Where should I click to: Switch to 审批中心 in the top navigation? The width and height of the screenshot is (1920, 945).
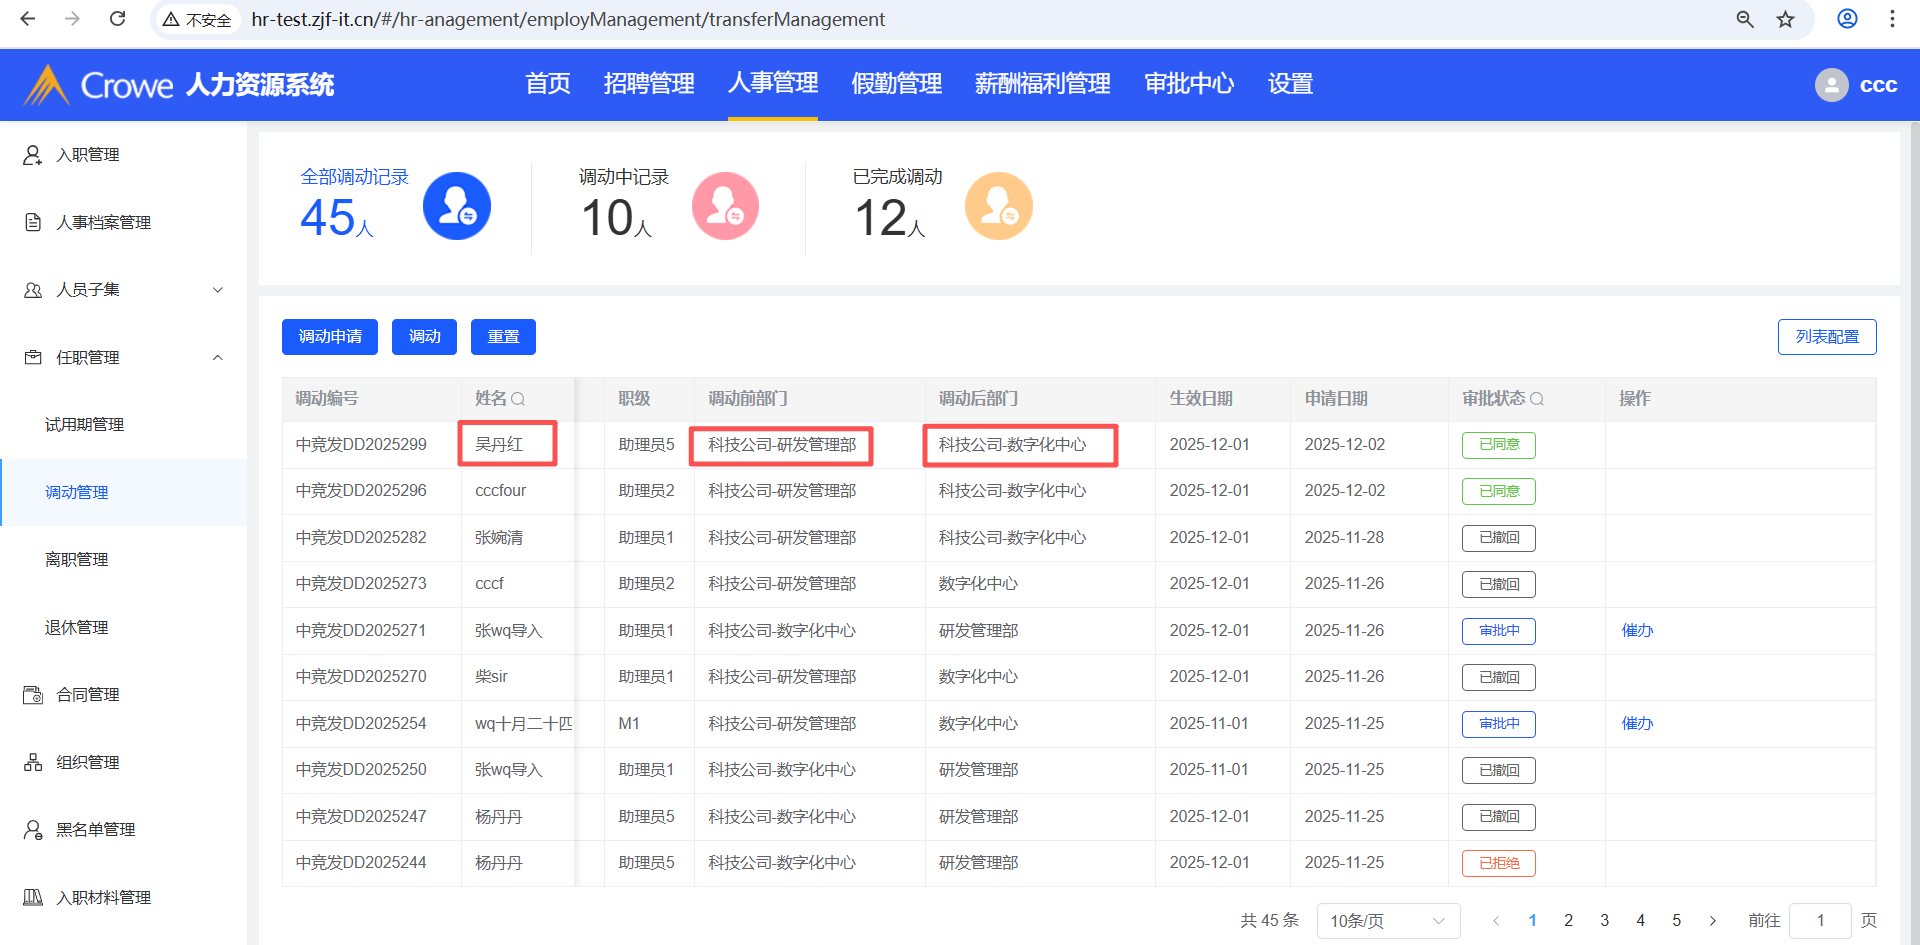pos(1189,84)
